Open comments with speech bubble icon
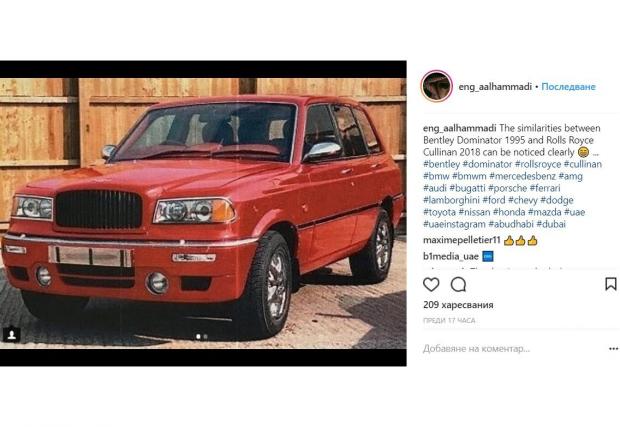The height and width of the screenshot is (427, 620). tap(458, 284)
